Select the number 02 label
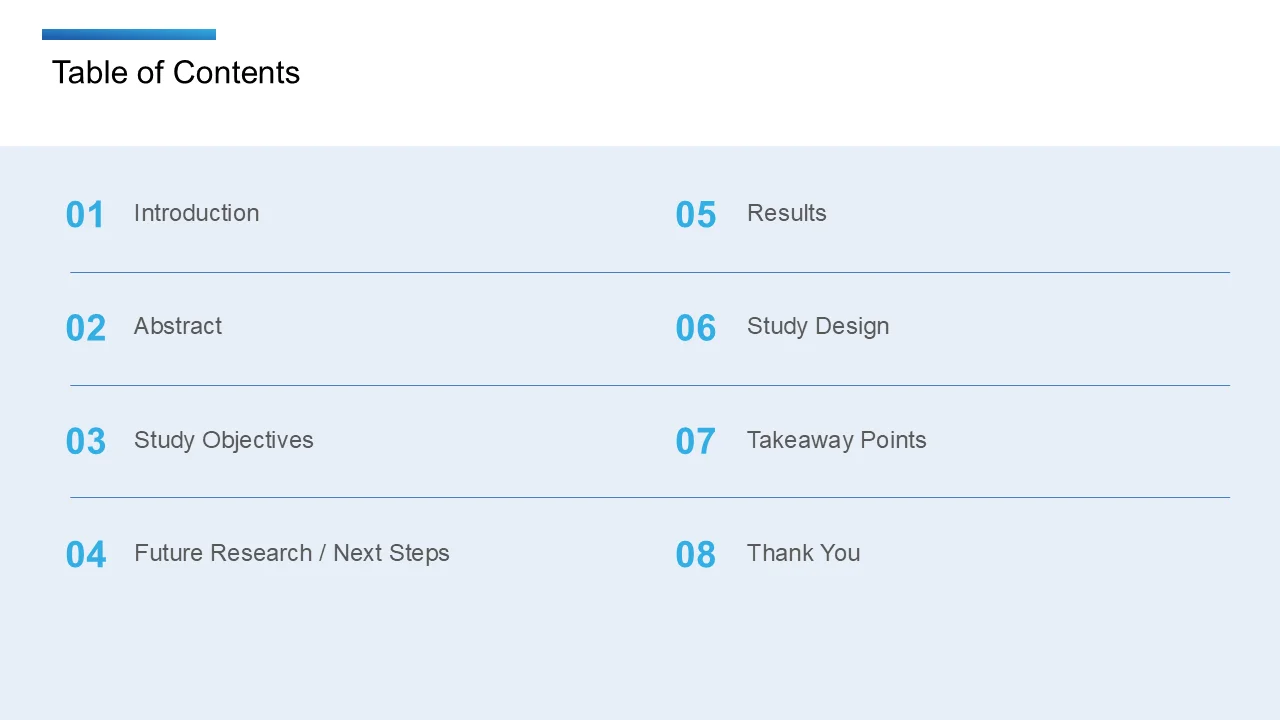The width and height of the screenshot is (1280, 720). click(x=85, y=328)
